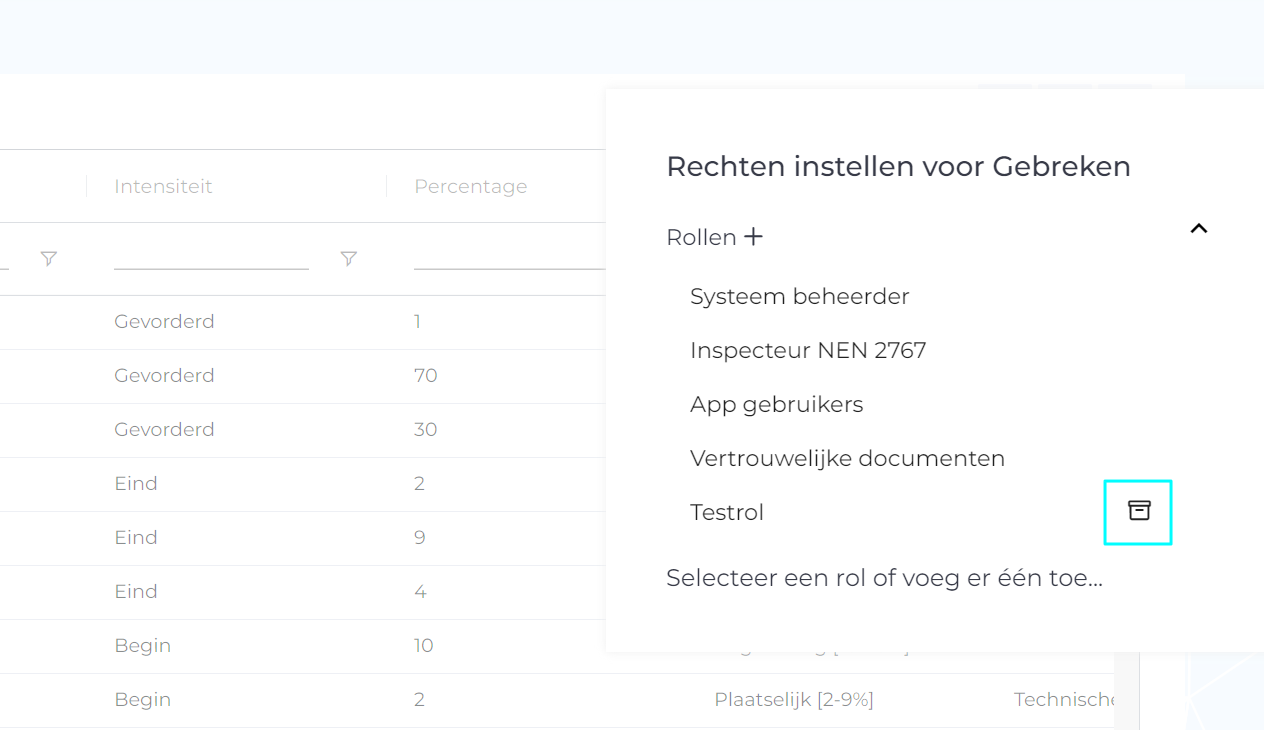Open the percentage value 1 link
This screenshot has width=1264, height=730.
pyautogui.click(x=417, y=321)
